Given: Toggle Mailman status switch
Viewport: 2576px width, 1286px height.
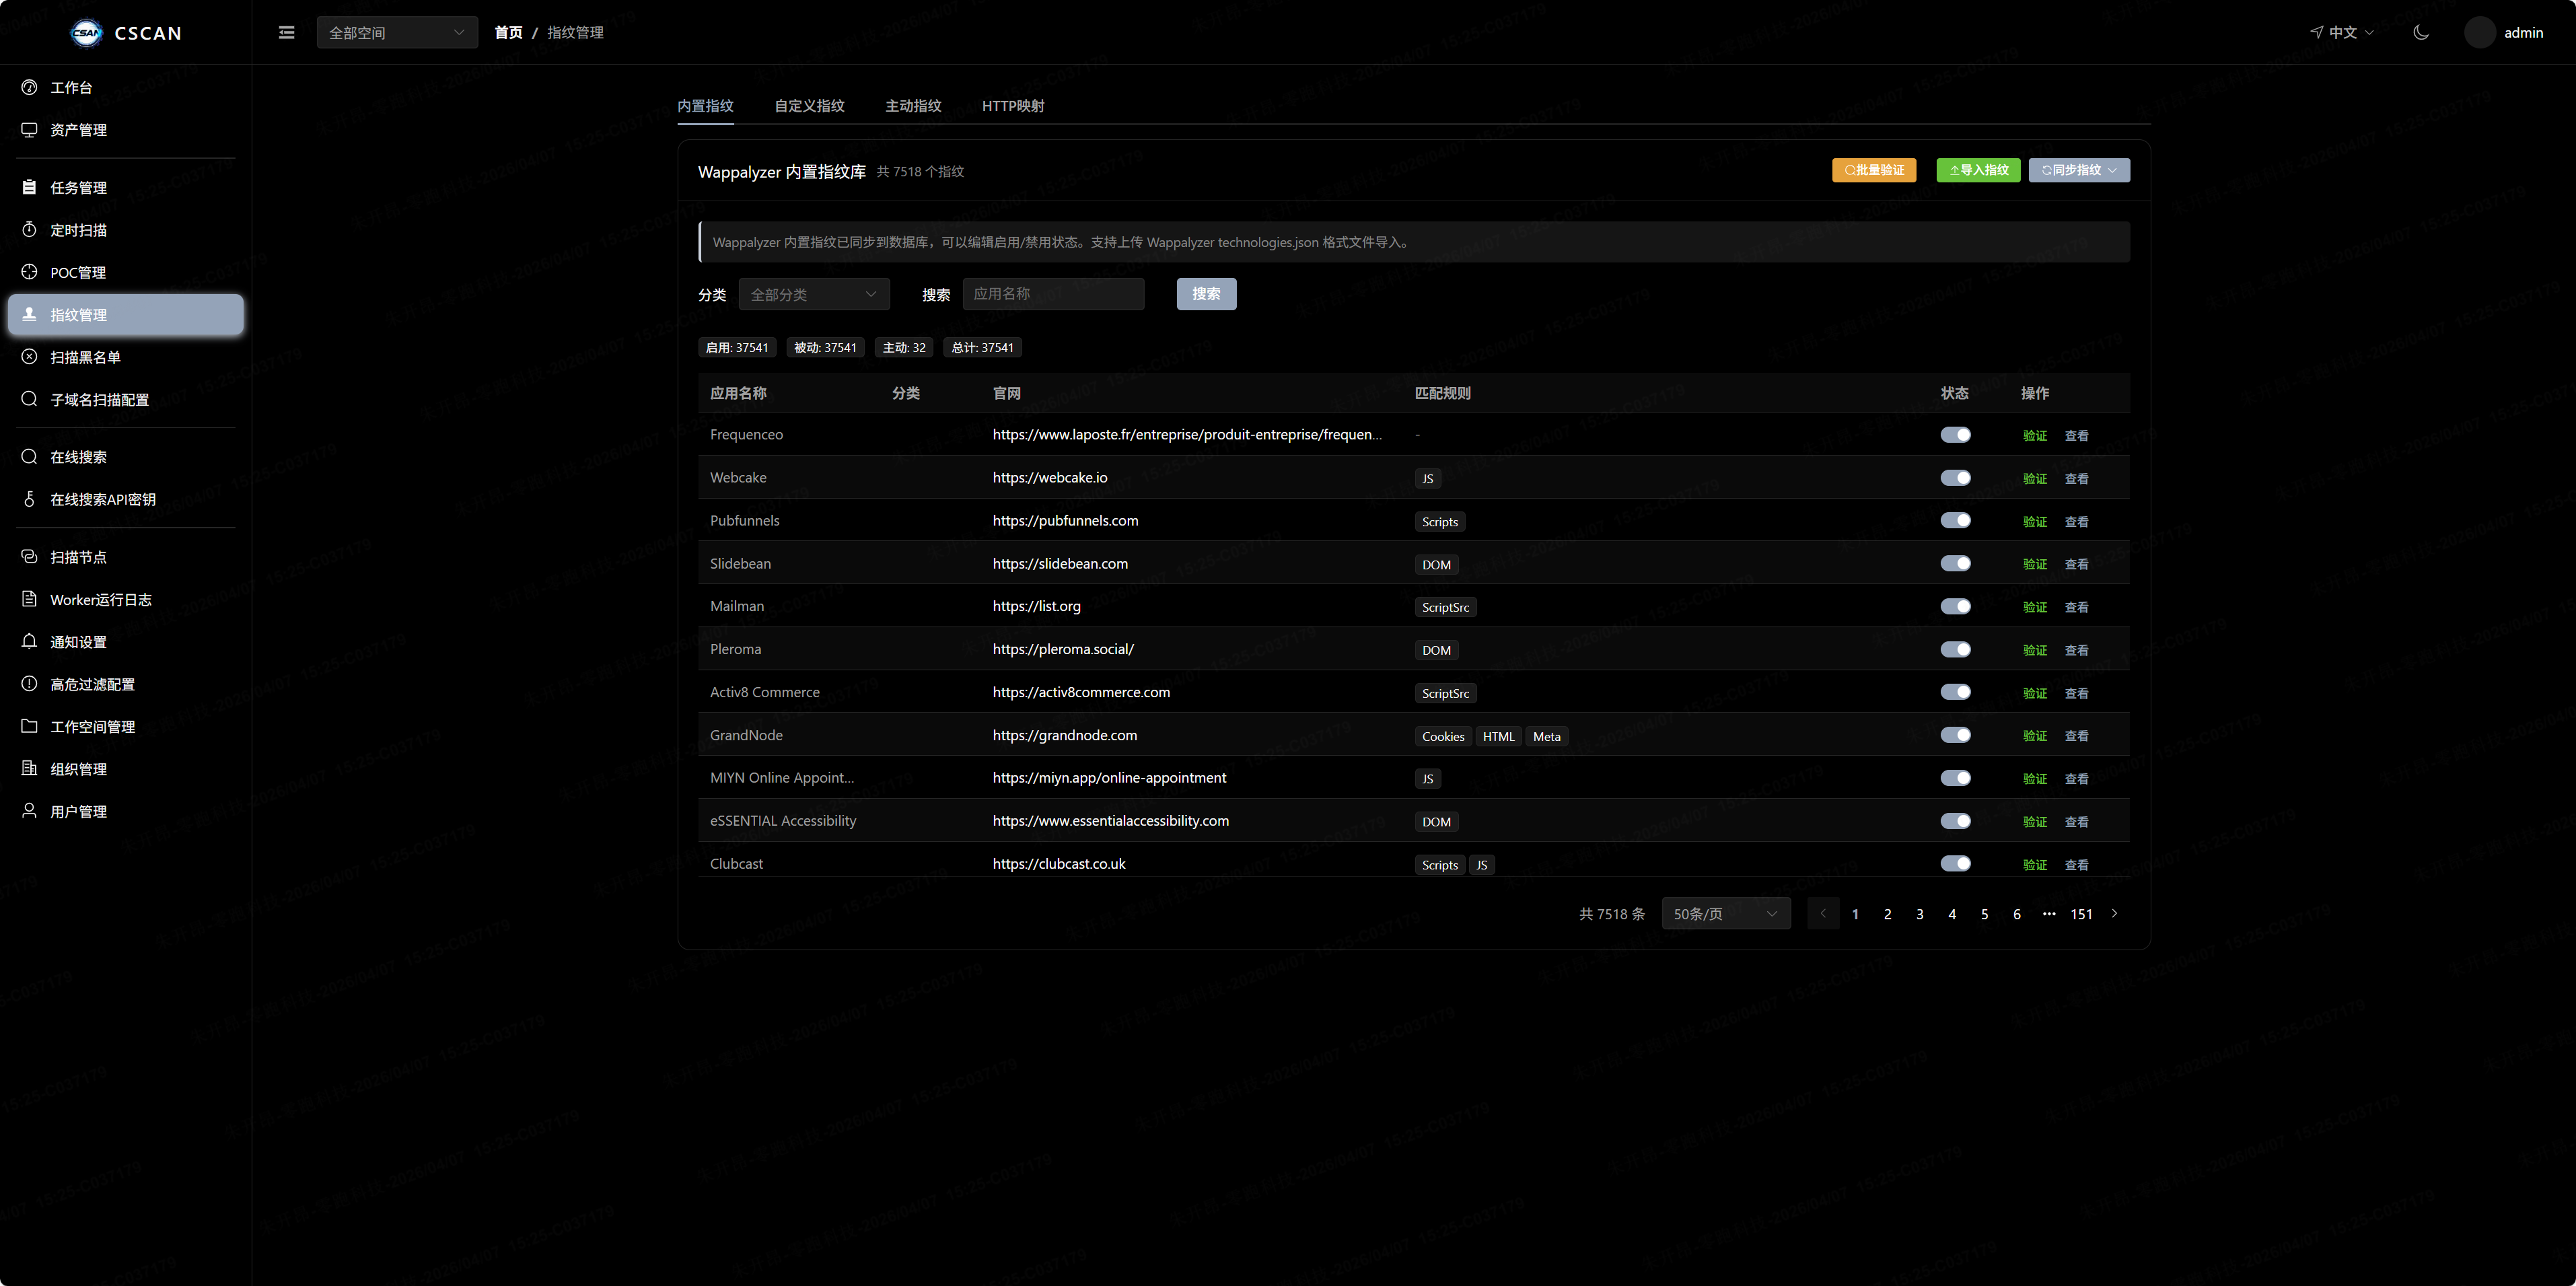Looking at the screenshot, I should point(1955,607).
